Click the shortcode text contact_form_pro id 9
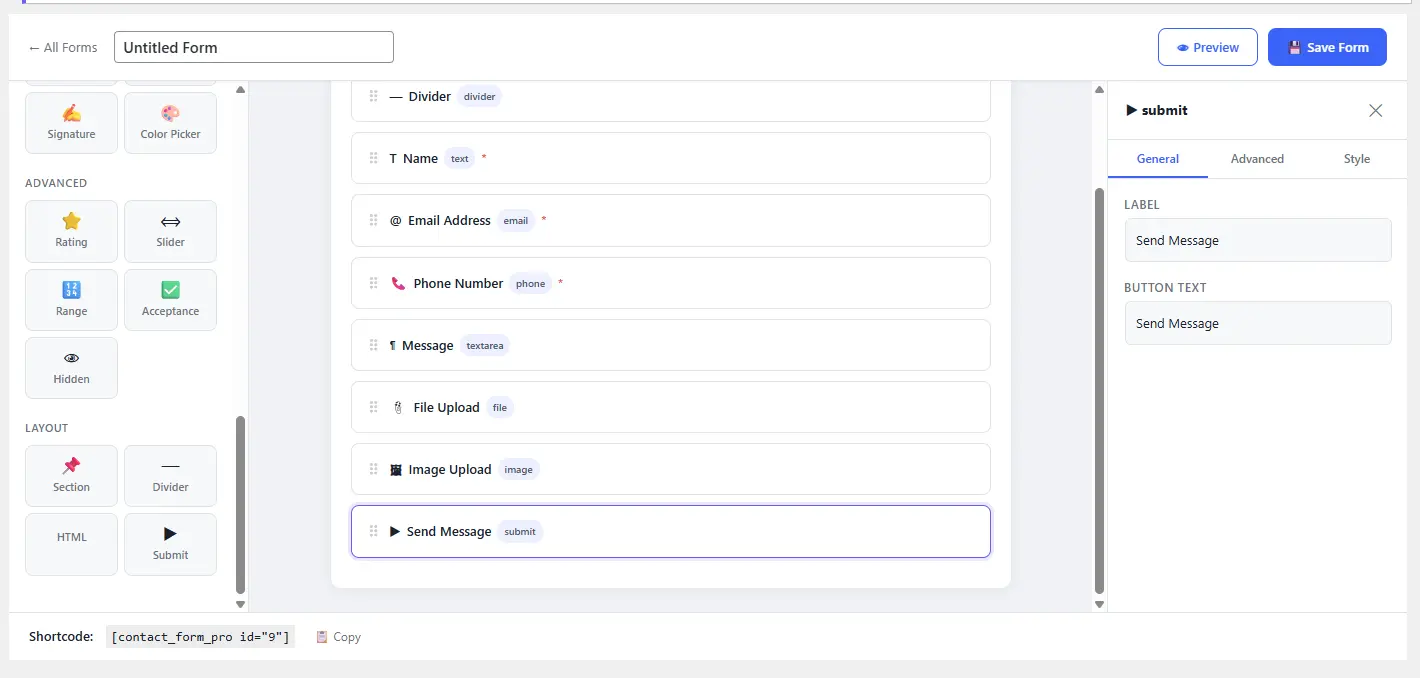The width and height of the screenshot is (1420, 678). click(x=200, y=636)
